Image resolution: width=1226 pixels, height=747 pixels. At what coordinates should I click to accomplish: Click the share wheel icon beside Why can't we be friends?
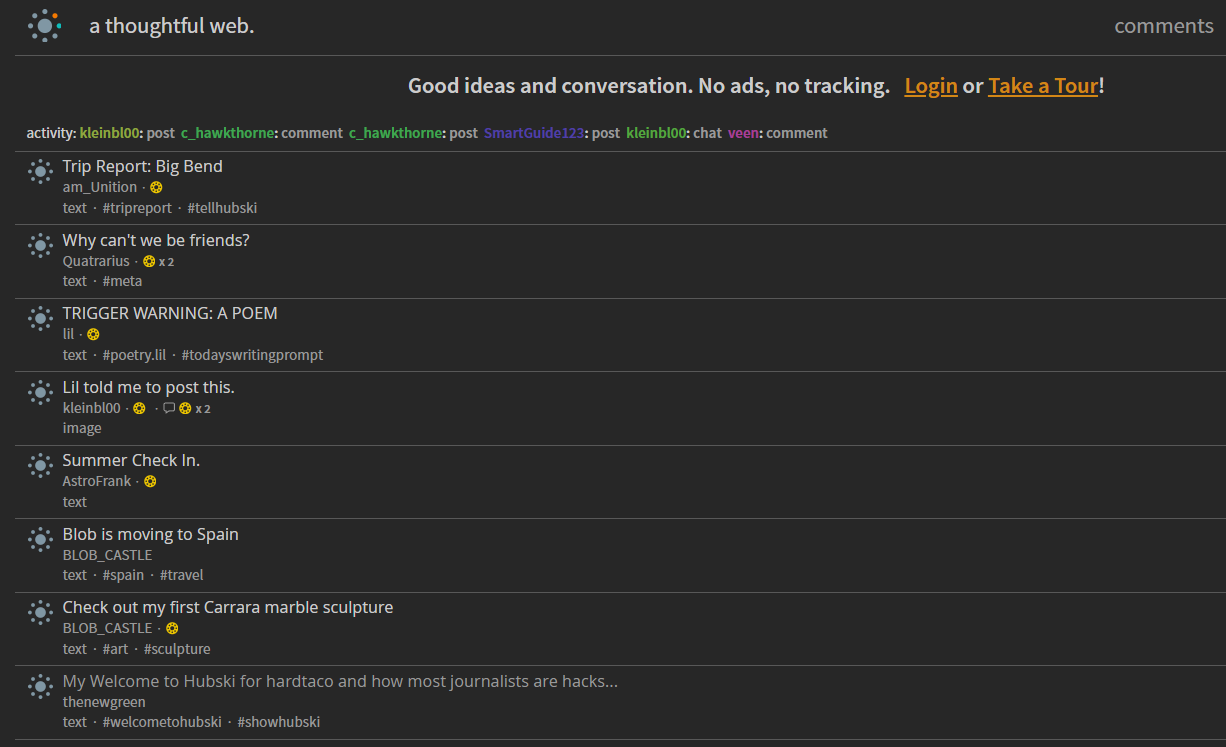click(40, 245)
